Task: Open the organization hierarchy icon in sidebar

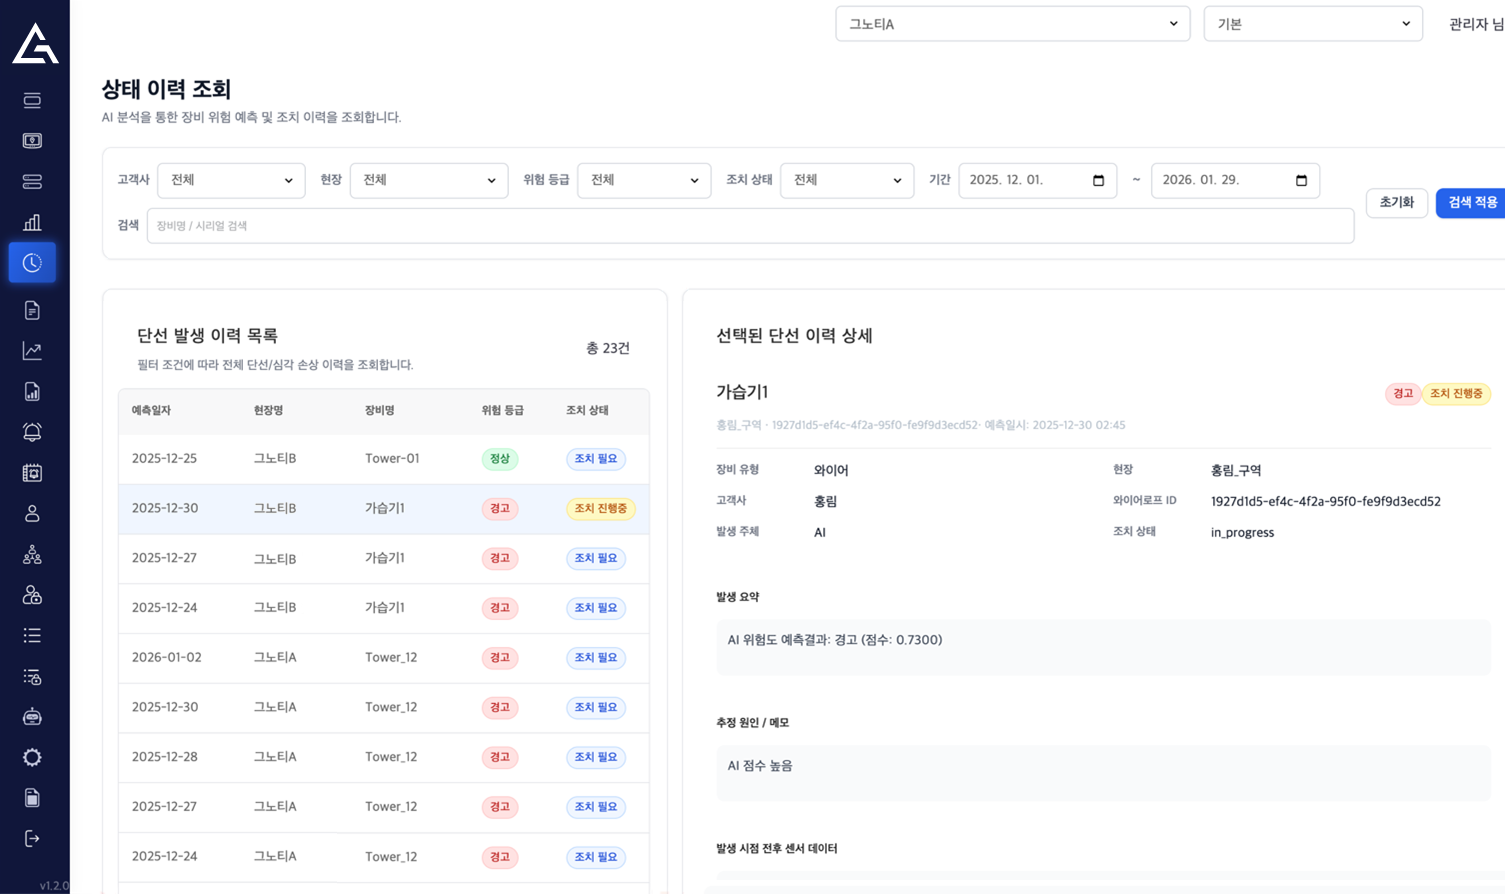Action: coord(32,554)
